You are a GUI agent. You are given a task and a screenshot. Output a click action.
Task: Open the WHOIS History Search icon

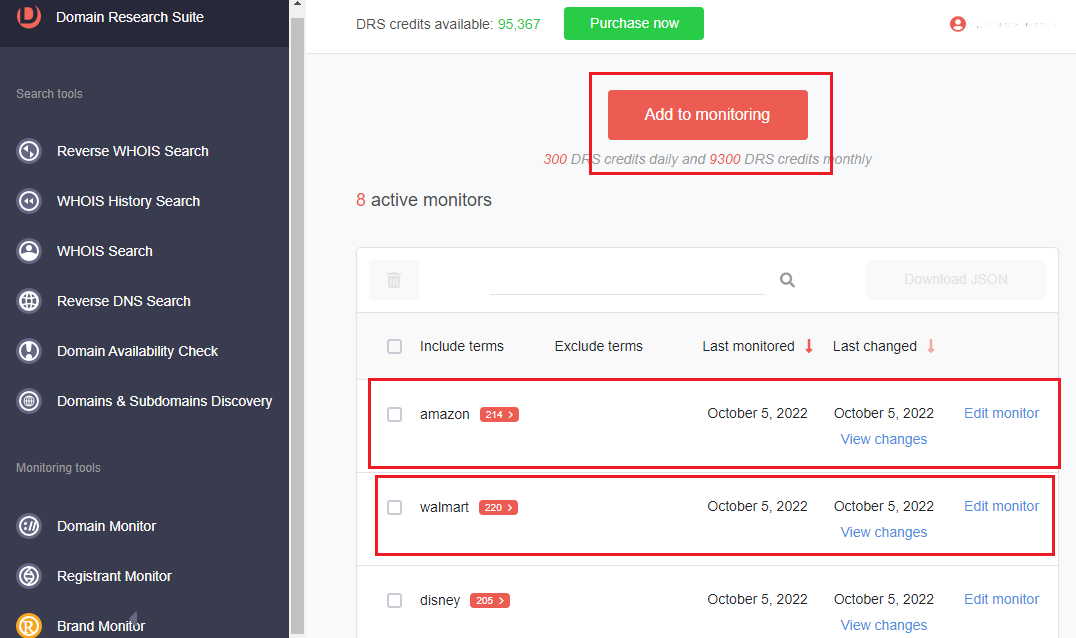[29, 201]
